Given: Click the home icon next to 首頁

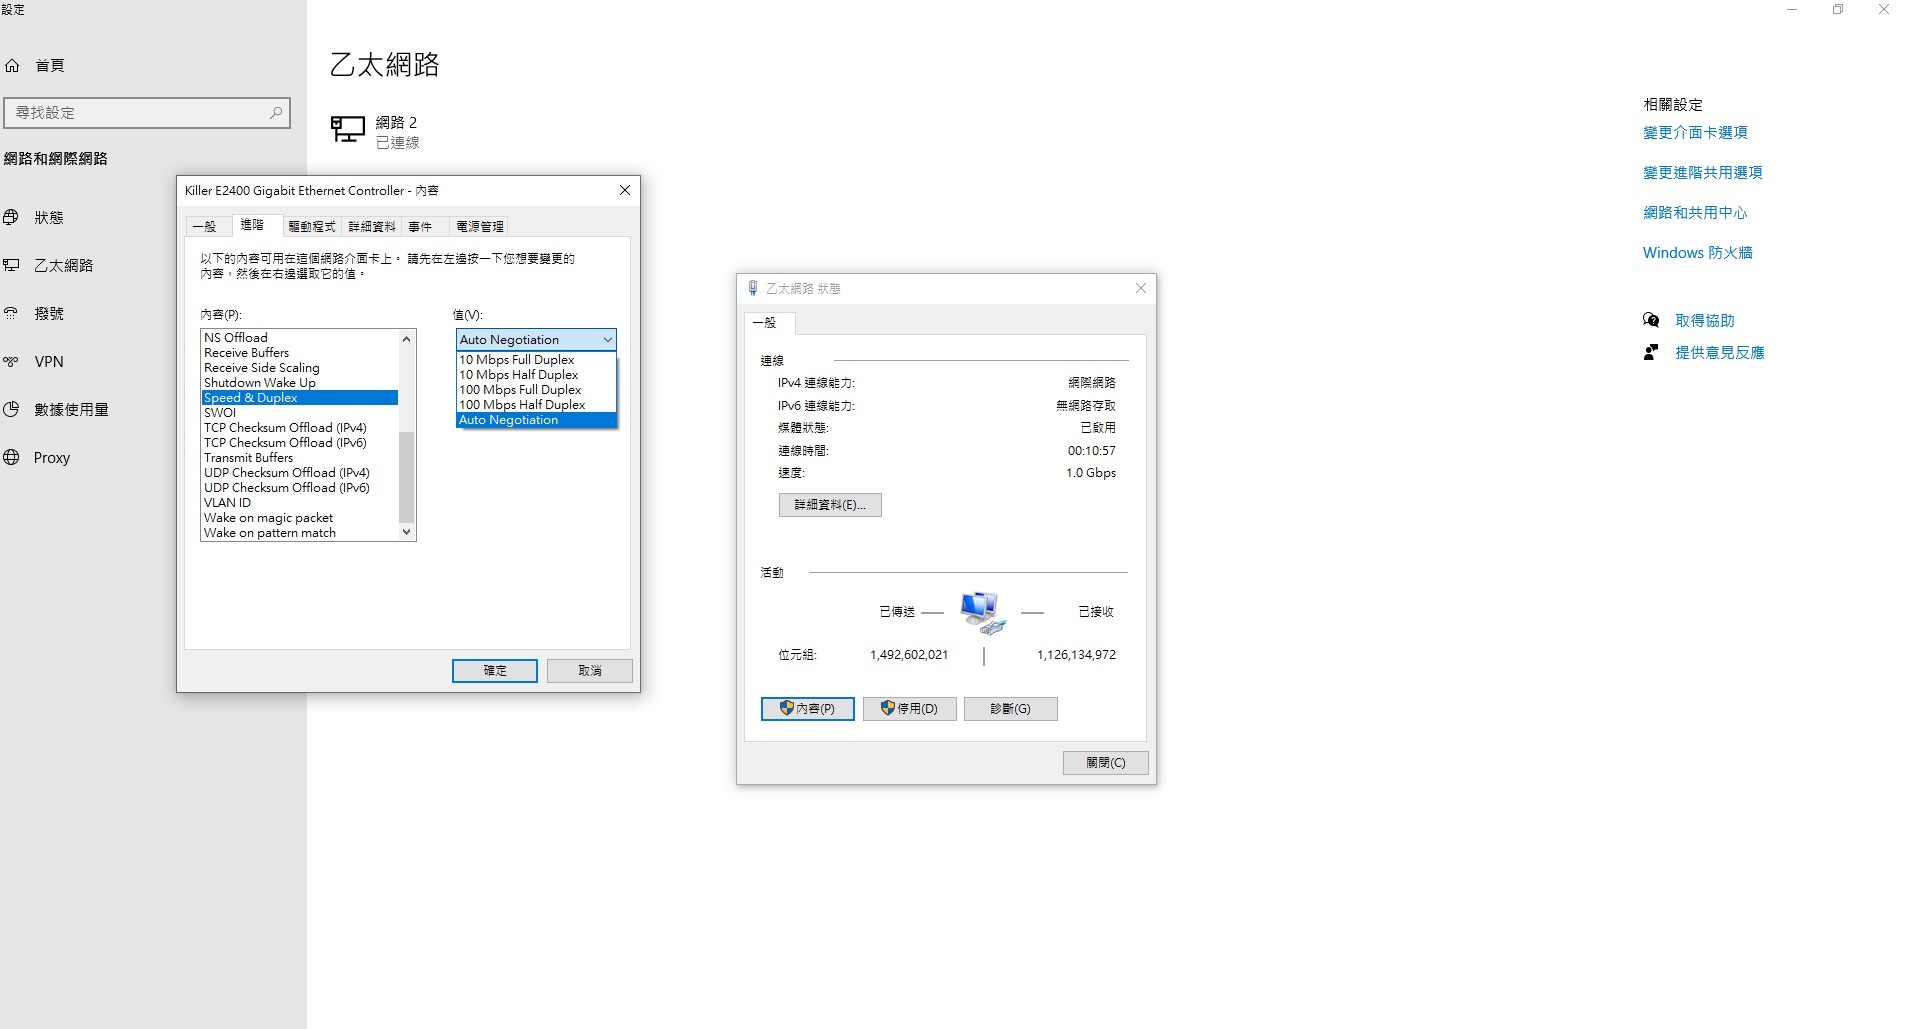Looking at the screenshot, I should coord(12,66).
